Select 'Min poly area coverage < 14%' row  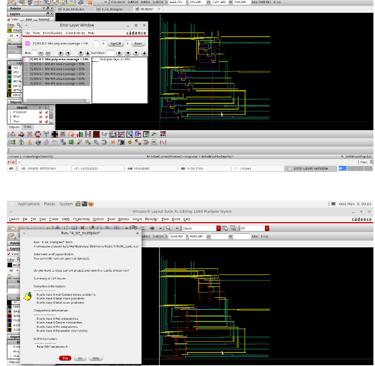coord(57,59)
